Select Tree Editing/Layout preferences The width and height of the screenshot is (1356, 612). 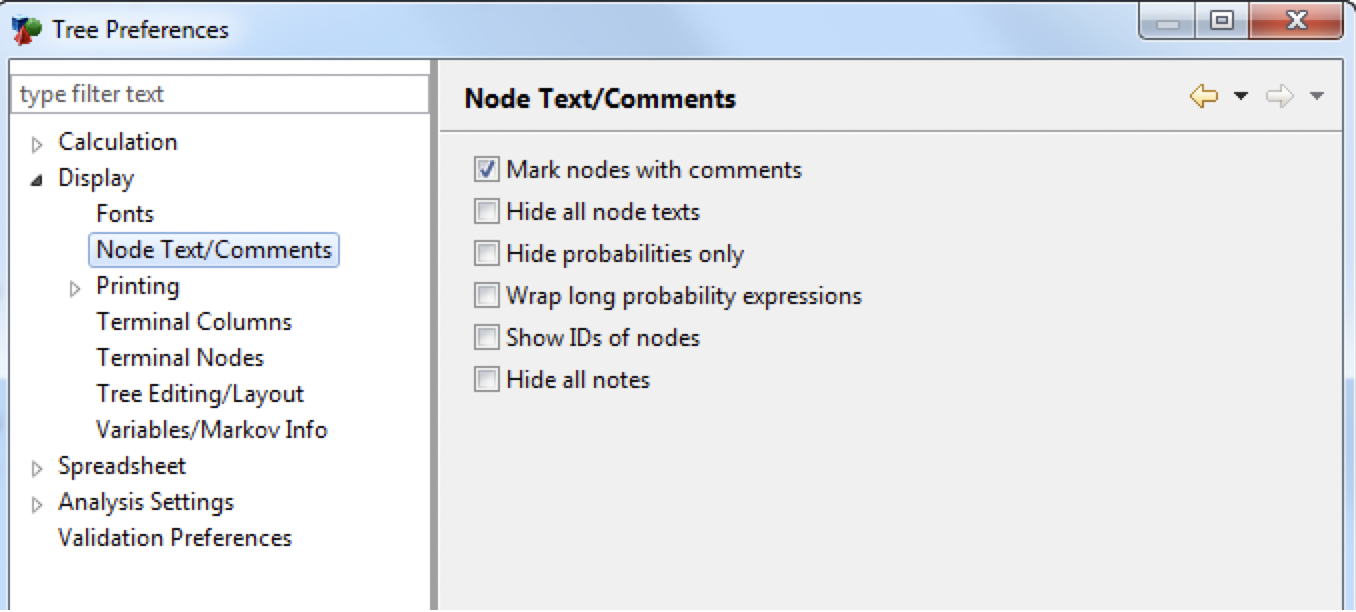click(x=199, y=393)
